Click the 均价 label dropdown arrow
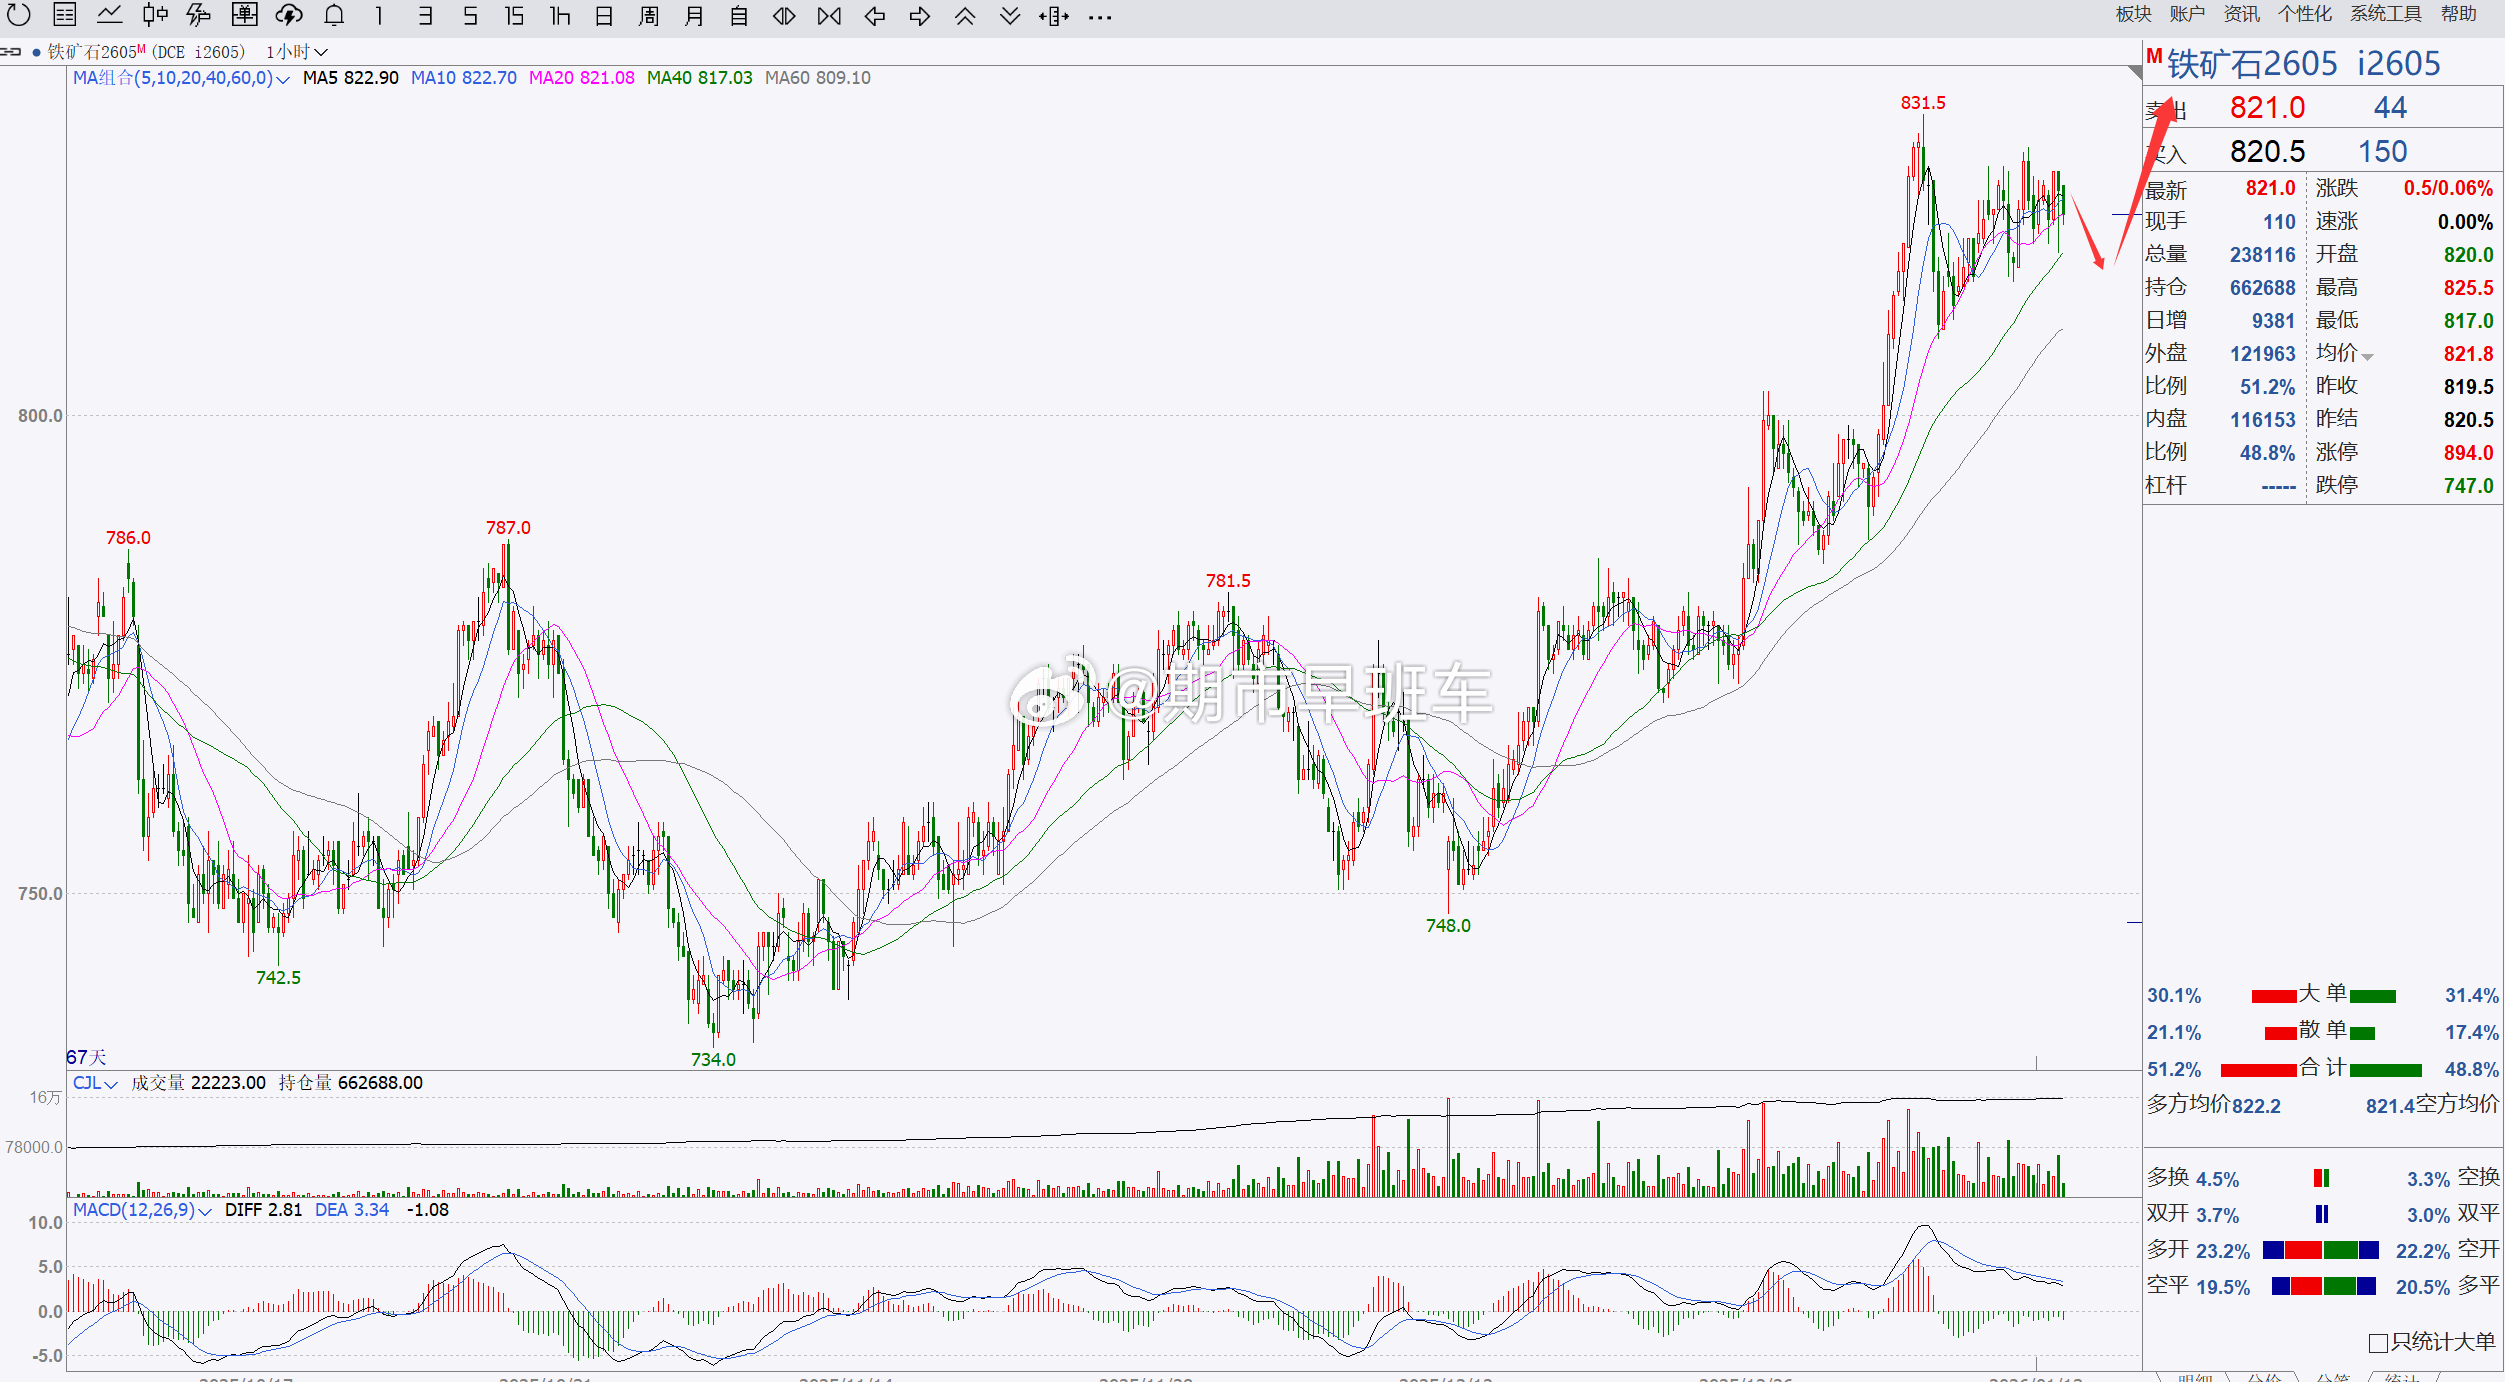Screen dimensions: 2505x1382 coord(2367,357)
